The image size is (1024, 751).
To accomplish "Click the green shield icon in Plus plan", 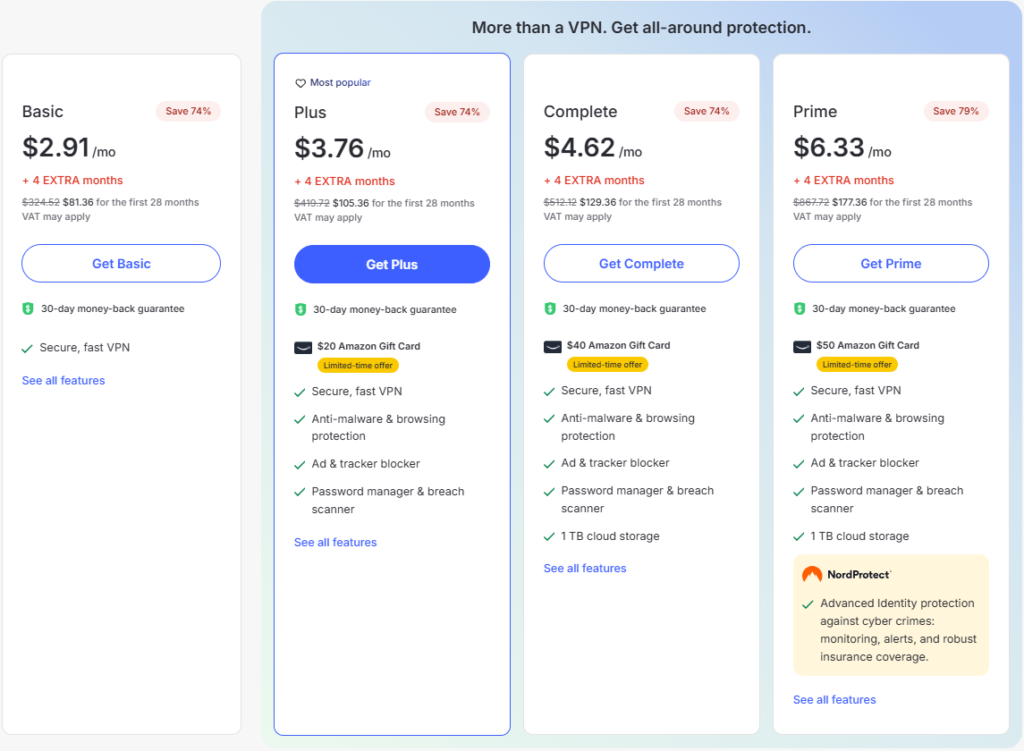I will click(x=300, y=310).
